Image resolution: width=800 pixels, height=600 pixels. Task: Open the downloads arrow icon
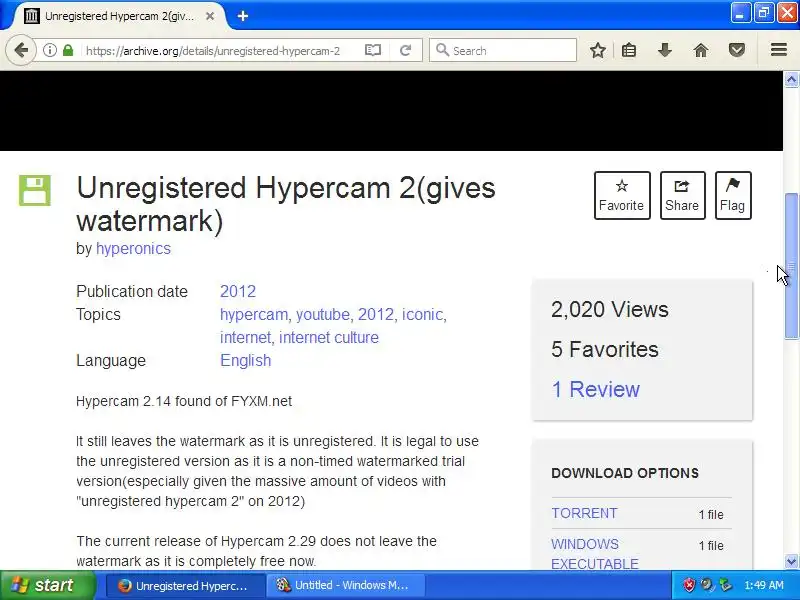(x=664, y=50)
